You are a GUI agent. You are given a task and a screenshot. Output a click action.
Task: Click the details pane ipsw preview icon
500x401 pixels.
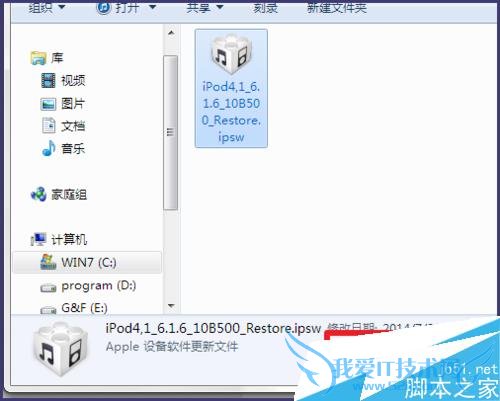[60, 348]
